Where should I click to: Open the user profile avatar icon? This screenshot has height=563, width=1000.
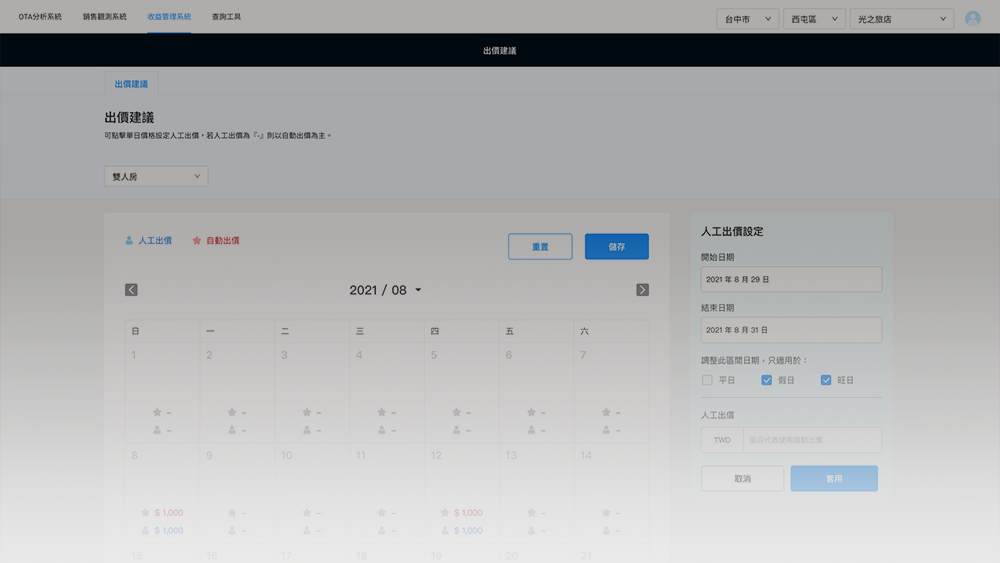(x=973, y=18)
